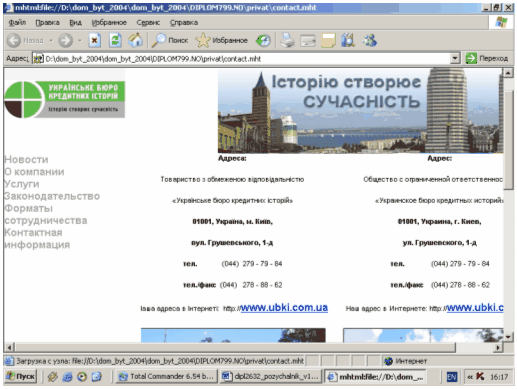This screenshot has width=517, height=389.
Task: Go to the Home page icon
Action: click(x=135, y=40)
